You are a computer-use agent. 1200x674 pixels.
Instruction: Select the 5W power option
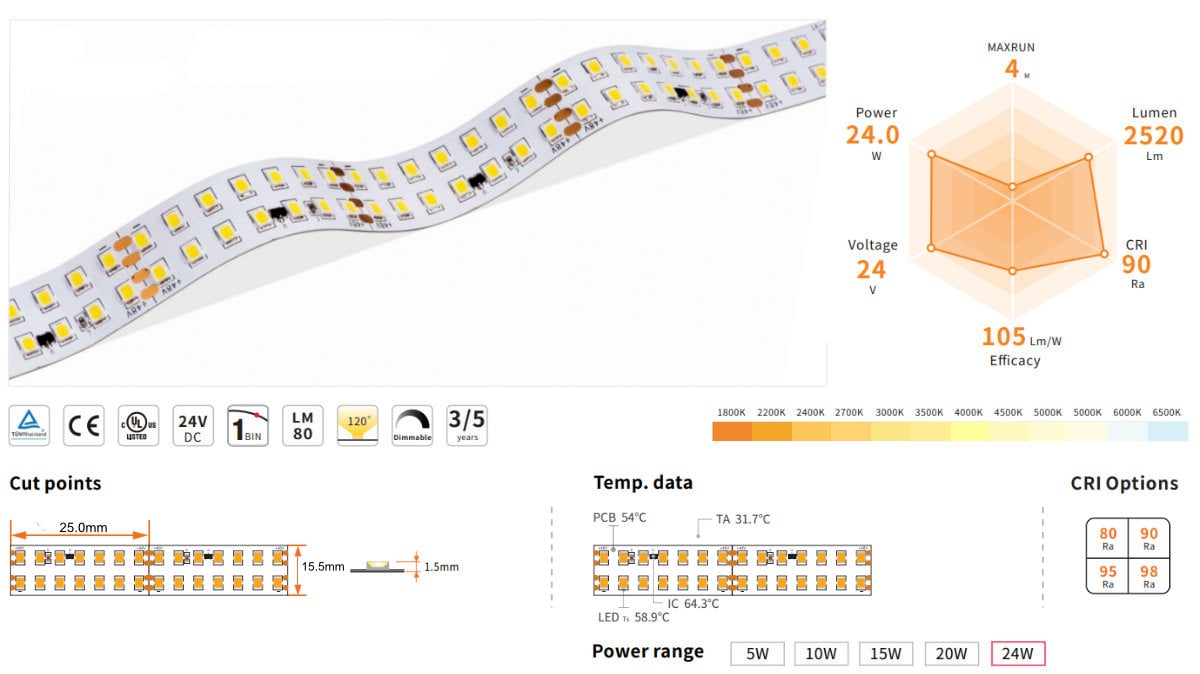(x=757, y=654)
